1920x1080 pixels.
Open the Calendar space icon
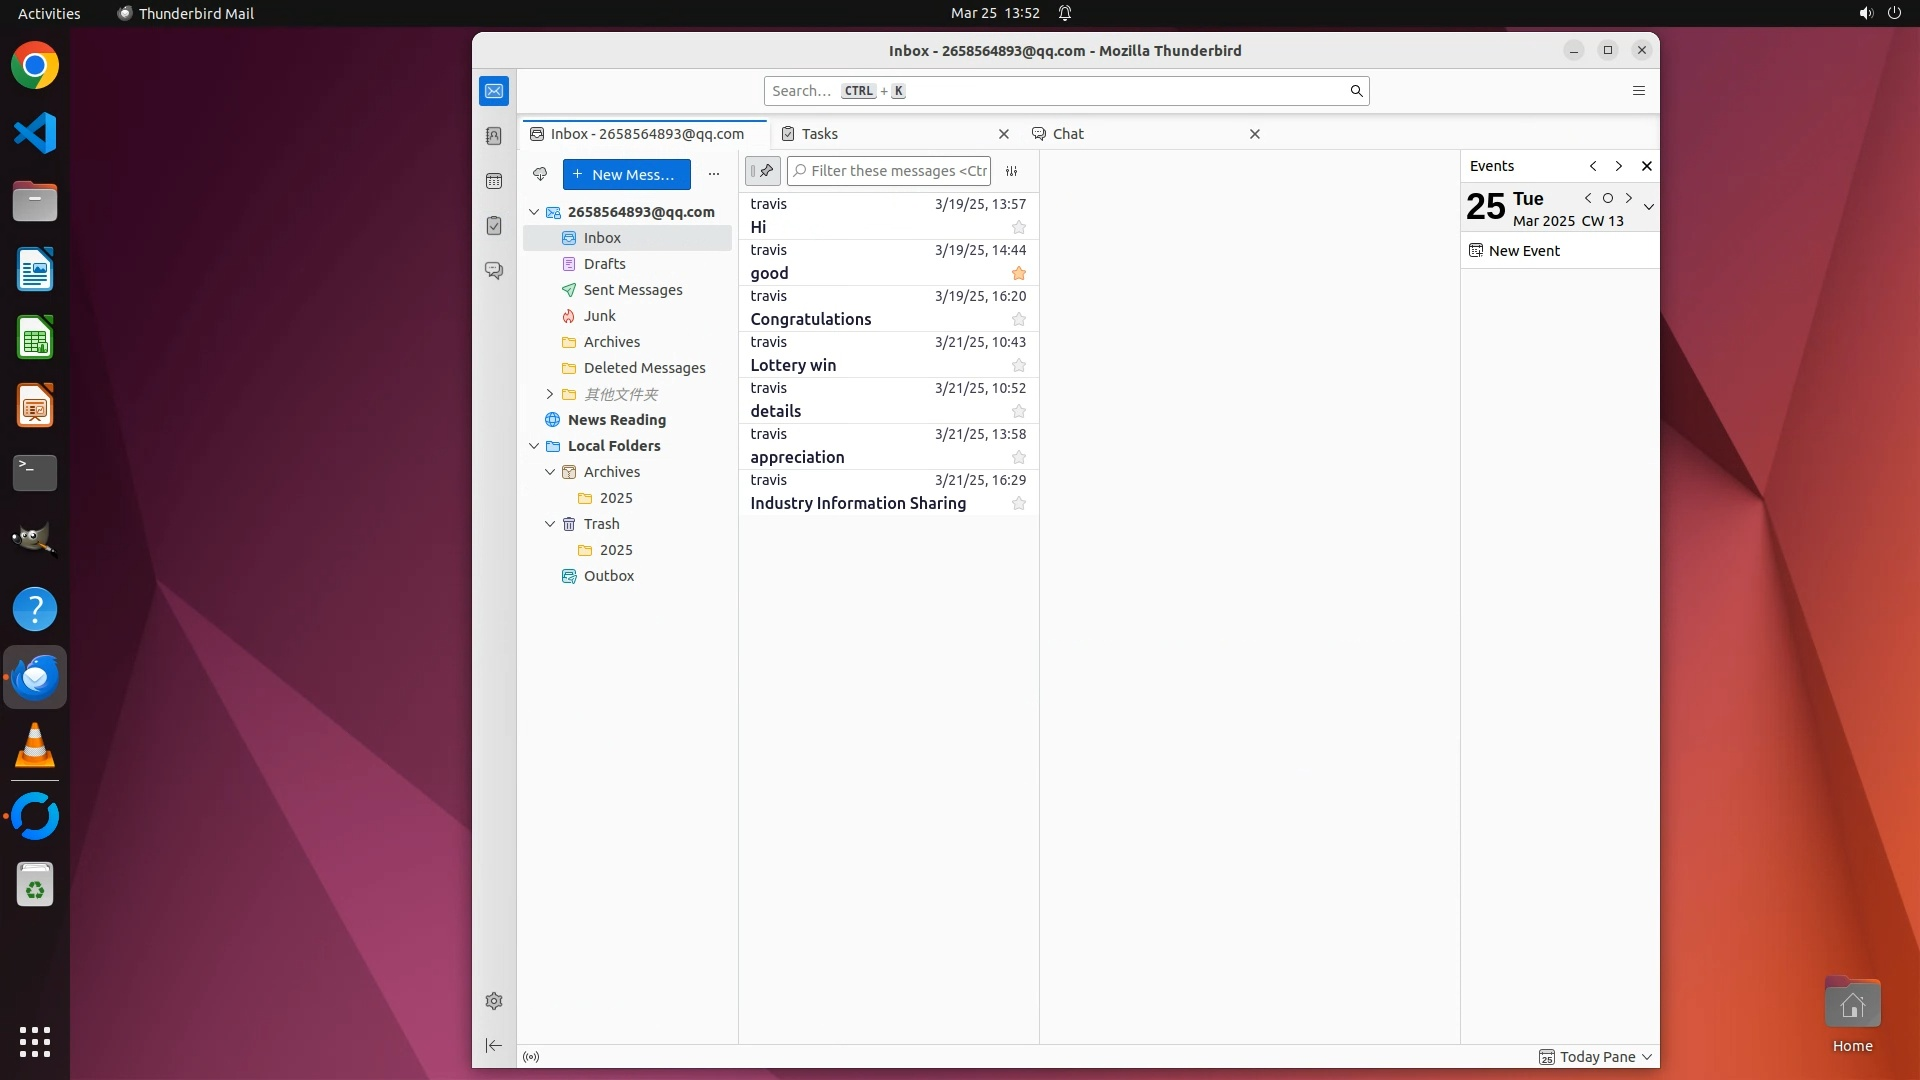click(494, 181)
